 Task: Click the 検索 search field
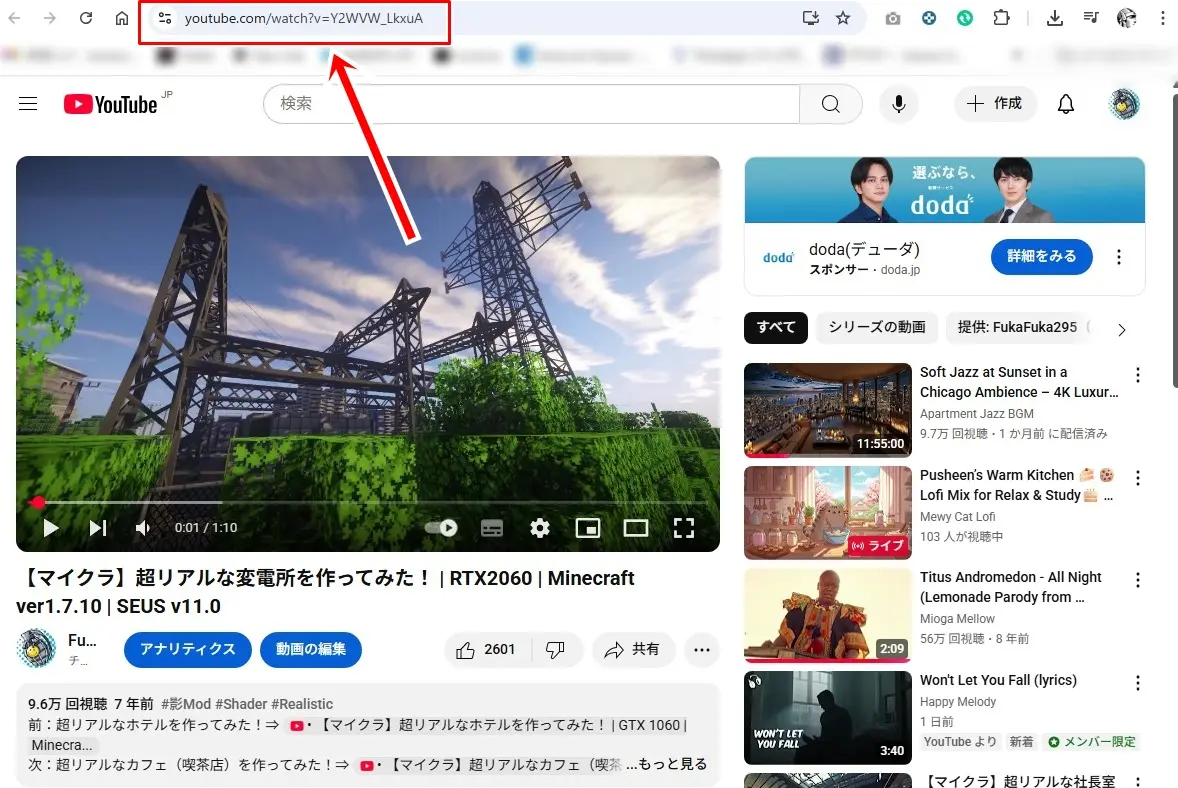click(x=532, y=104)
